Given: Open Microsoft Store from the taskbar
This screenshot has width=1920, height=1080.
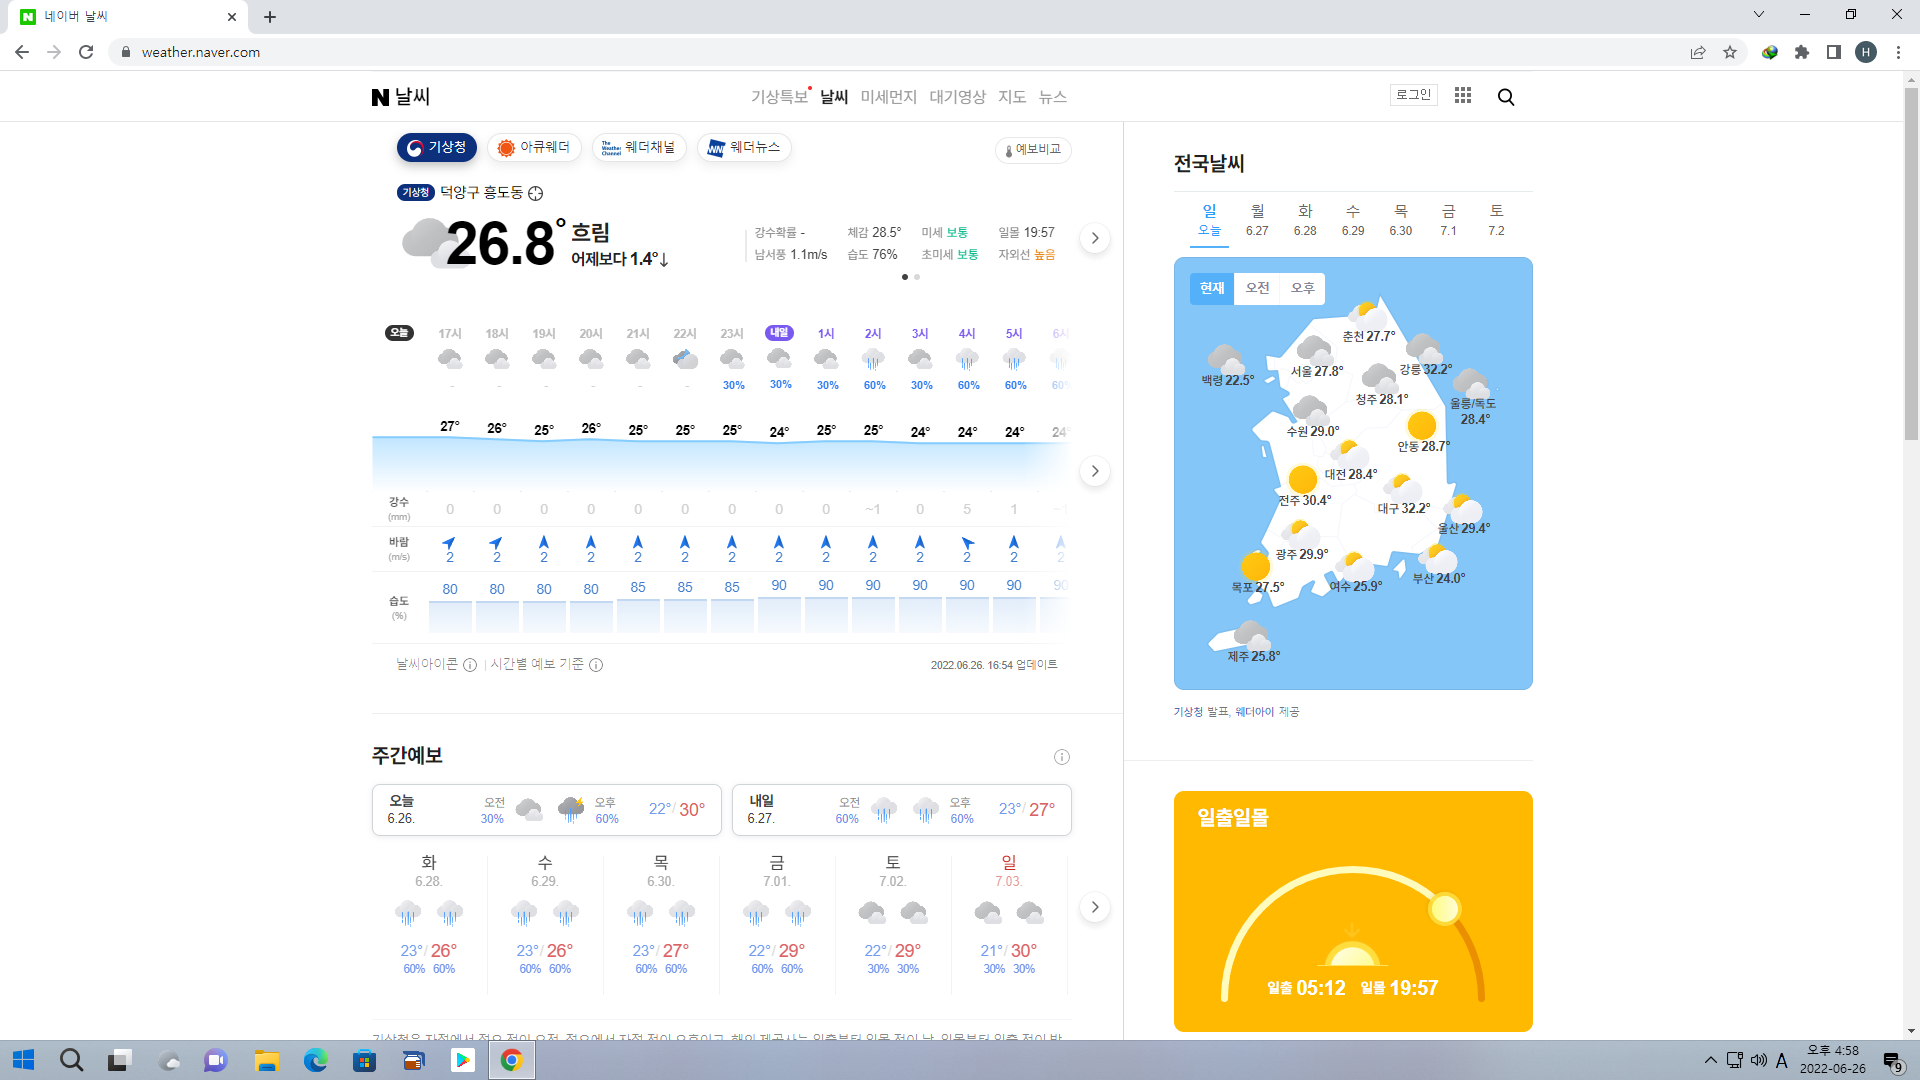Looking at the screenshot, I should pyautogui.click(x=364, y=1060).
